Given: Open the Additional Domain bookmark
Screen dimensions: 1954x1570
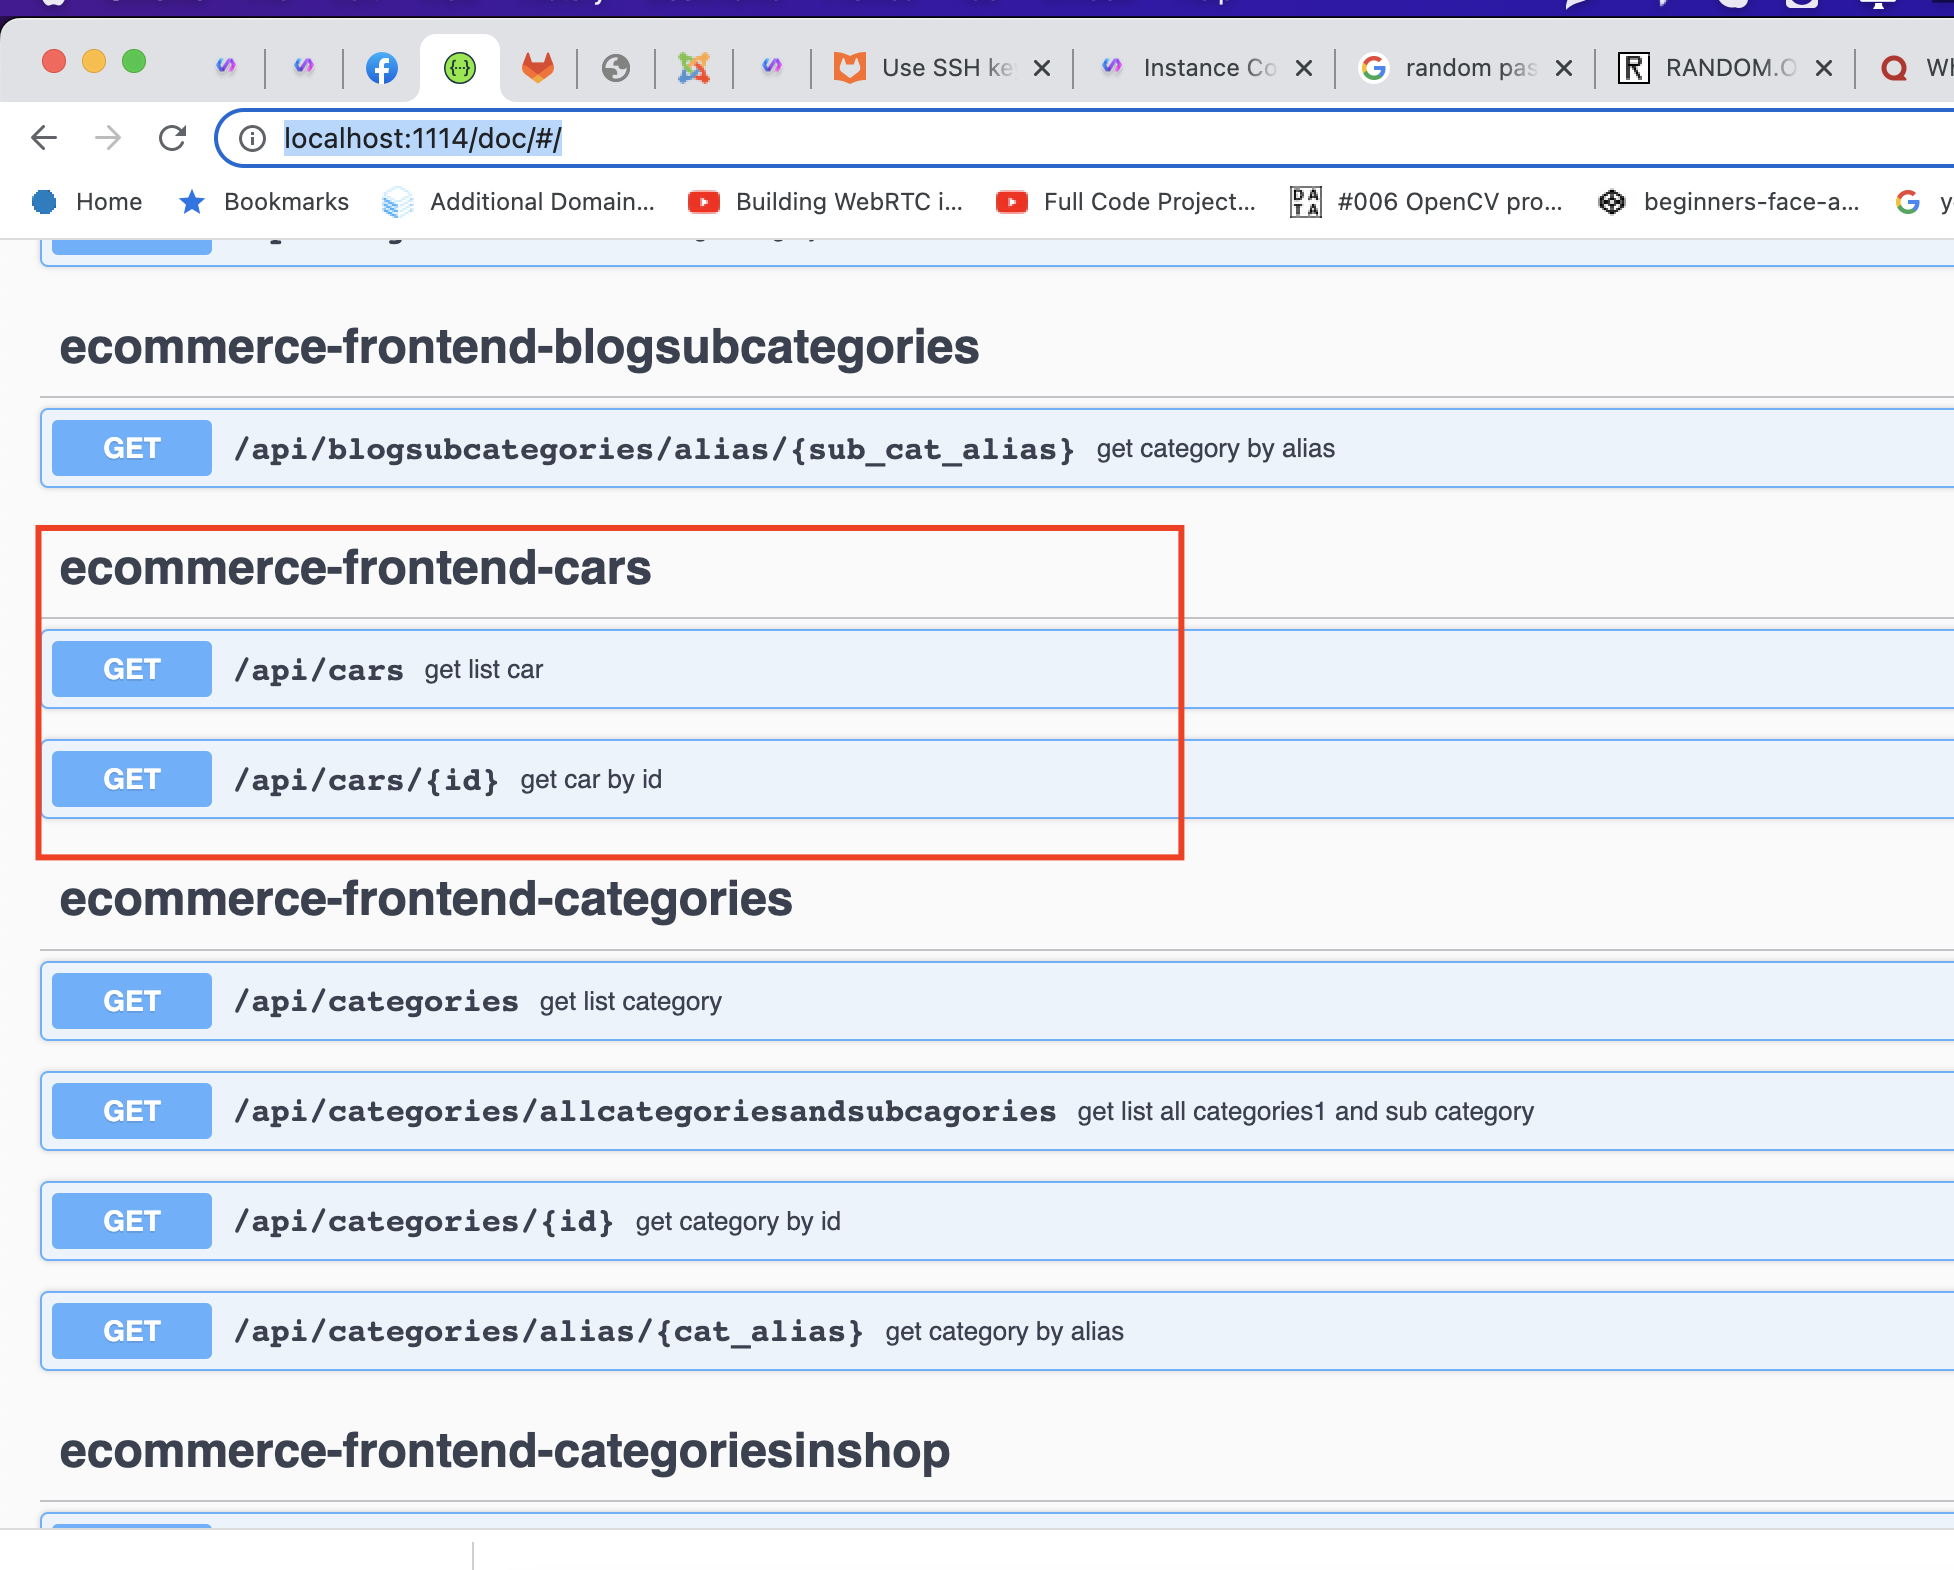Looking at the screenshot, I should click(518, 202).
